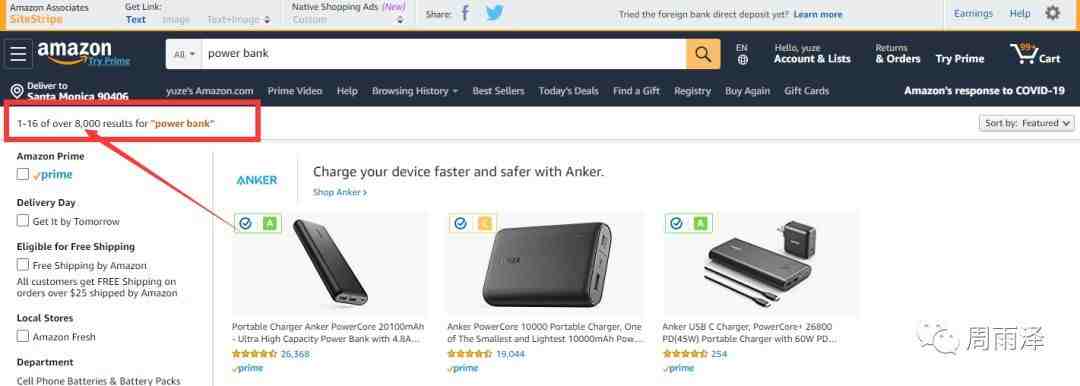Open the shopping cart icon
Viewport: 1080px width, 386px height.
coord(1035,54)
